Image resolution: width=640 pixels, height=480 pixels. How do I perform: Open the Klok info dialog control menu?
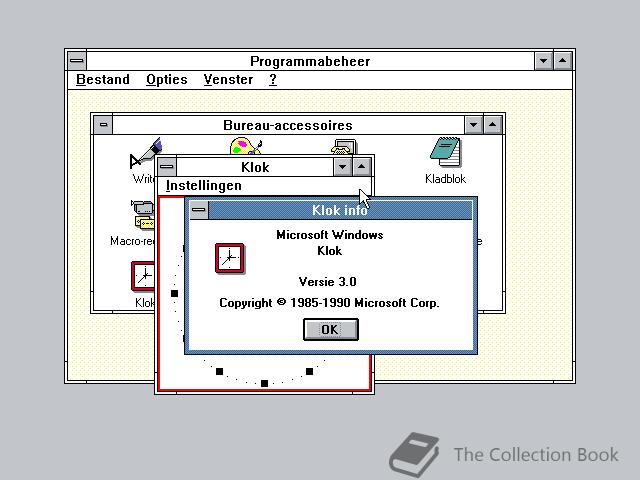click(199, 210)
